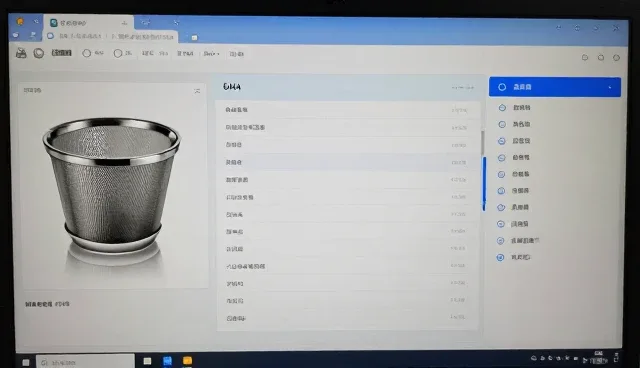Click the center list header title
The image size is (640, 368).
[x=232, y=86]
